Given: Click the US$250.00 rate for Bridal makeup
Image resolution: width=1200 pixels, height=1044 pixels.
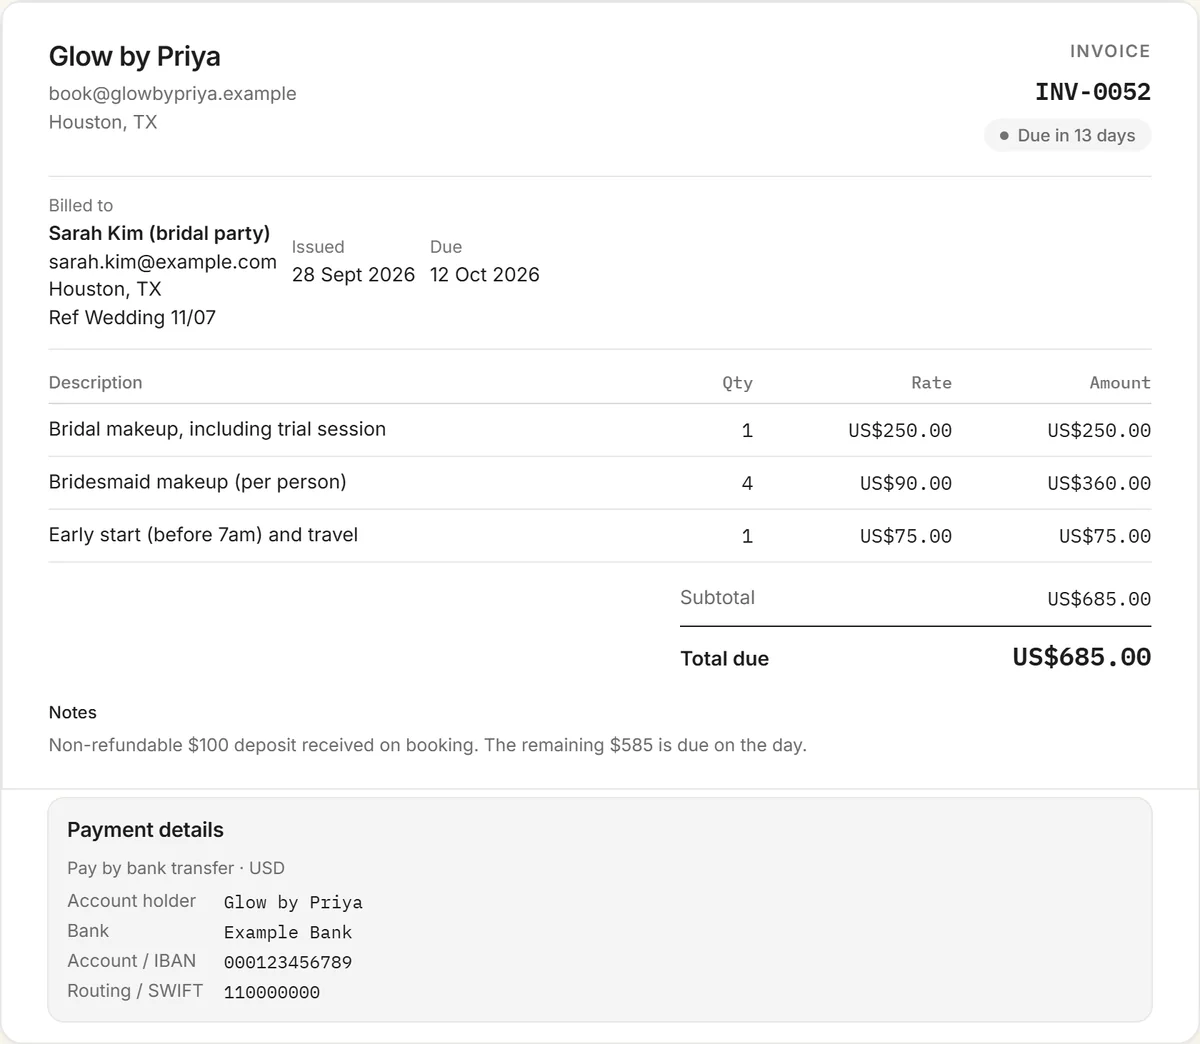Looking at the screenshot, I should click(x=900, y=431).
